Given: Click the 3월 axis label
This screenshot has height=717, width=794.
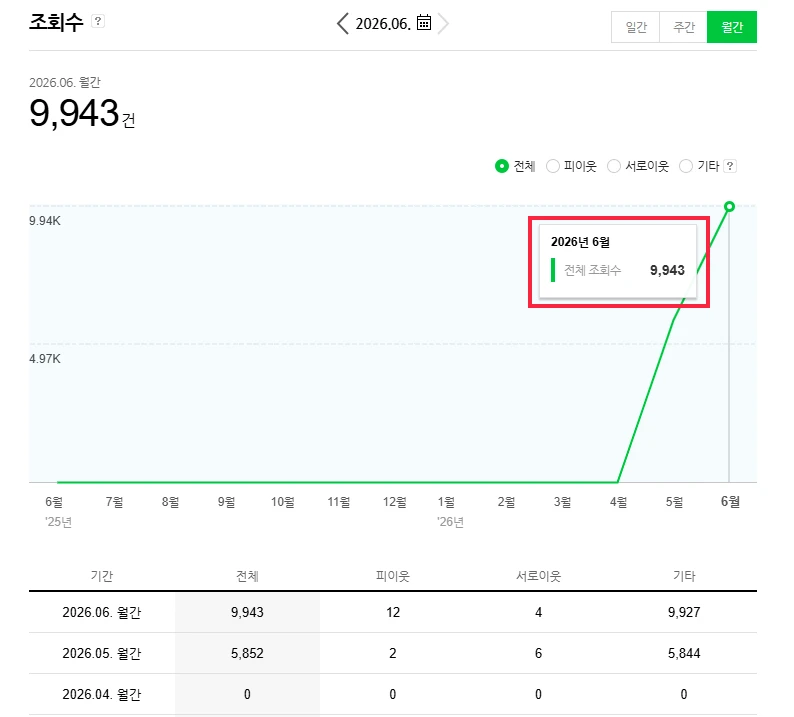Looking at the screenshot, I should click(562, 502).
